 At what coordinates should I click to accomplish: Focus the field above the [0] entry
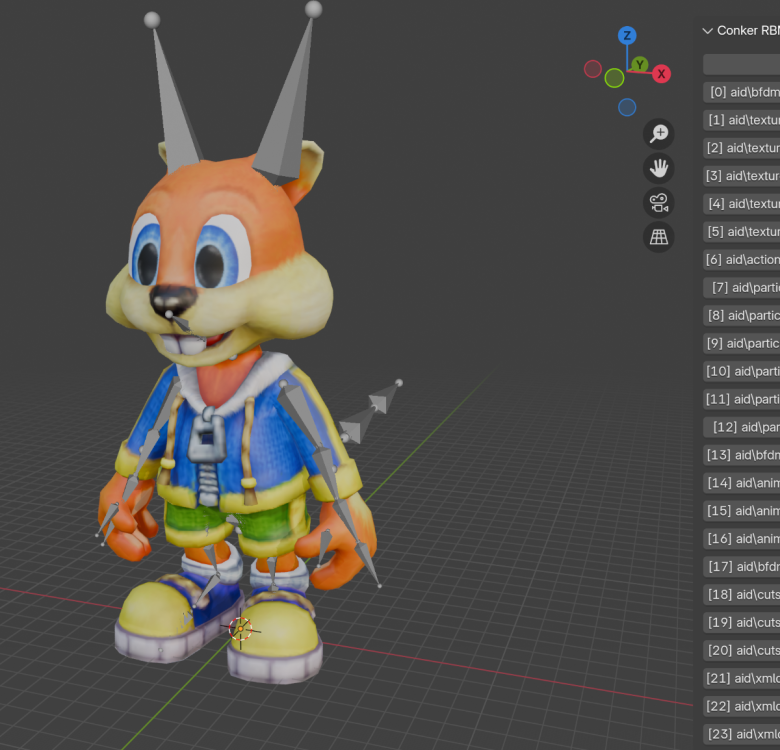click(x=741, y=64)
